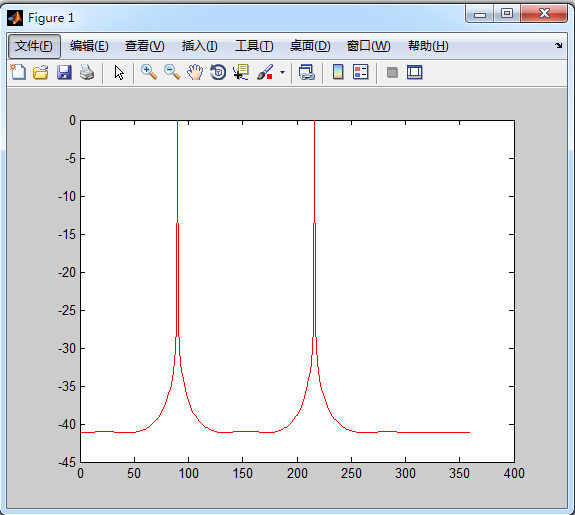Click the New Figure icon
The image size is (575, 515).
(x=18, y=72)
